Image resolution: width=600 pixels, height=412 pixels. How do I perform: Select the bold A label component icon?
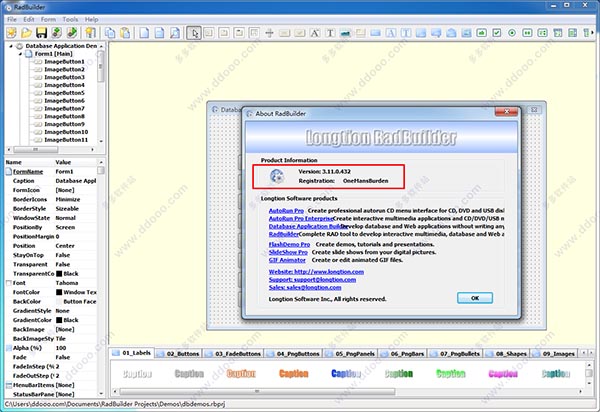315,33
